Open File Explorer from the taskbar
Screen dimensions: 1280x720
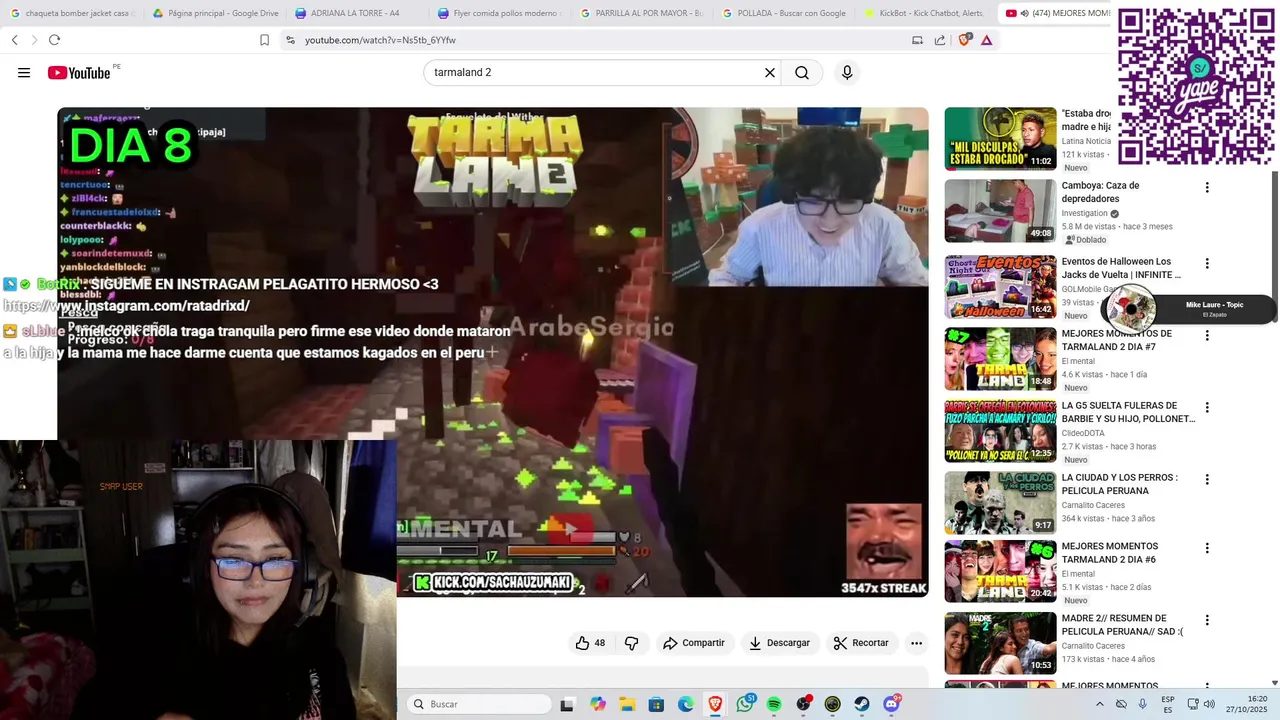tap(627, 704)
